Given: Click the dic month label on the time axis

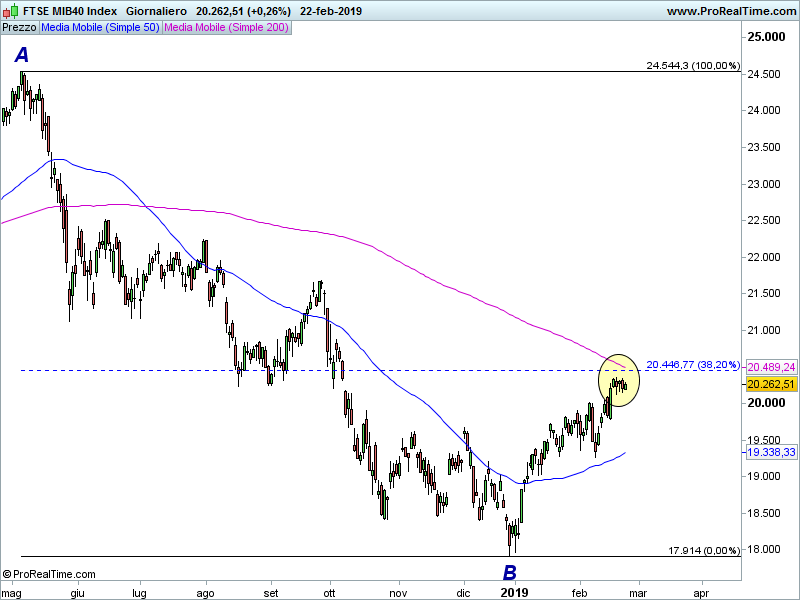Looking at the screenshot, I should (x=463, y=593).
